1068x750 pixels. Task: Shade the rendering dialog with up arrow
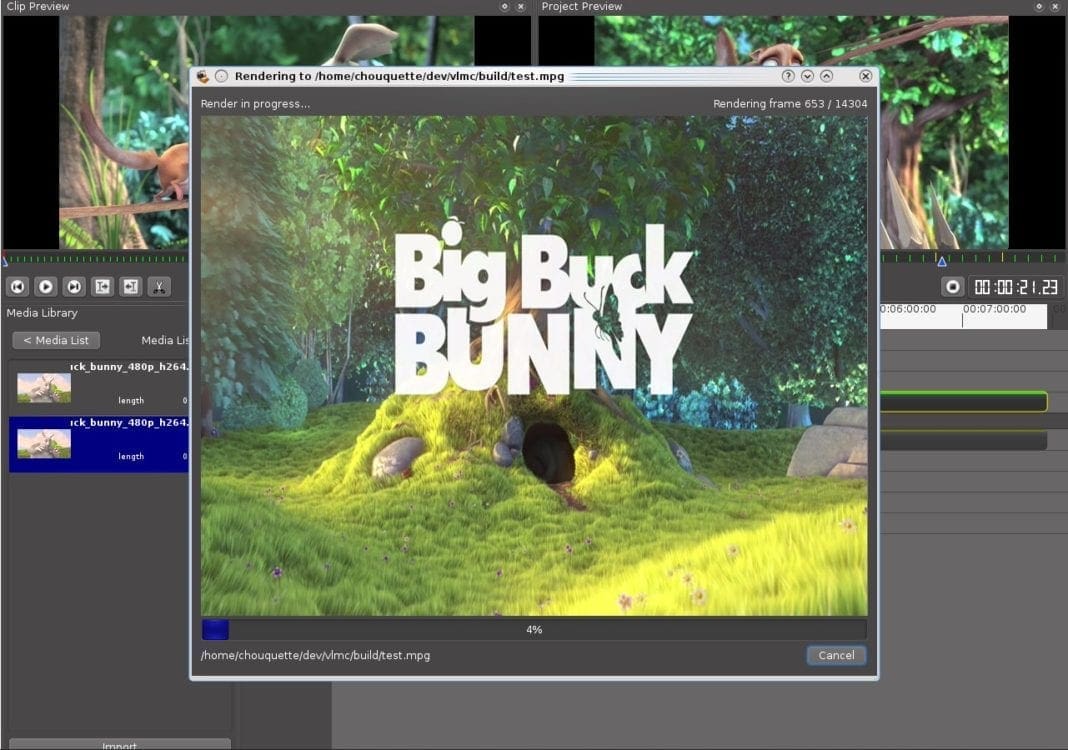(x=825, y=75)
